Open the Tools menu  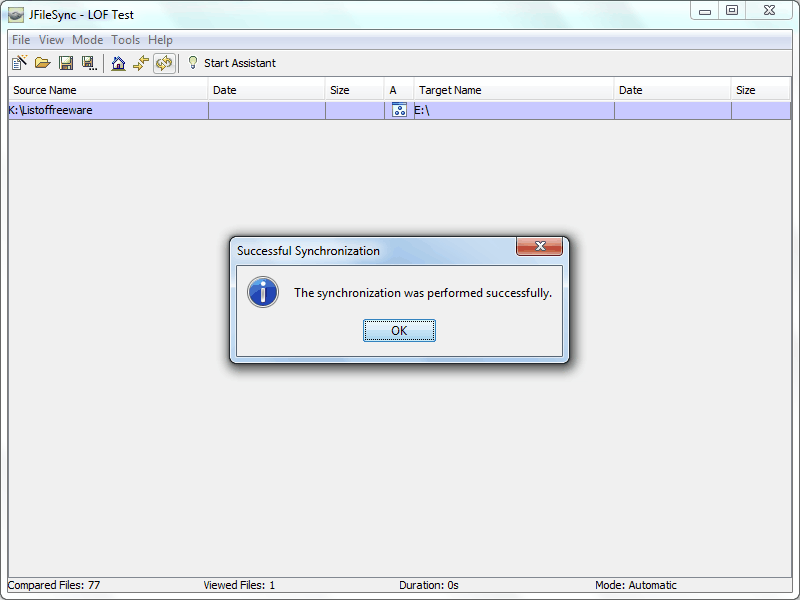click(x=126, y=40)
